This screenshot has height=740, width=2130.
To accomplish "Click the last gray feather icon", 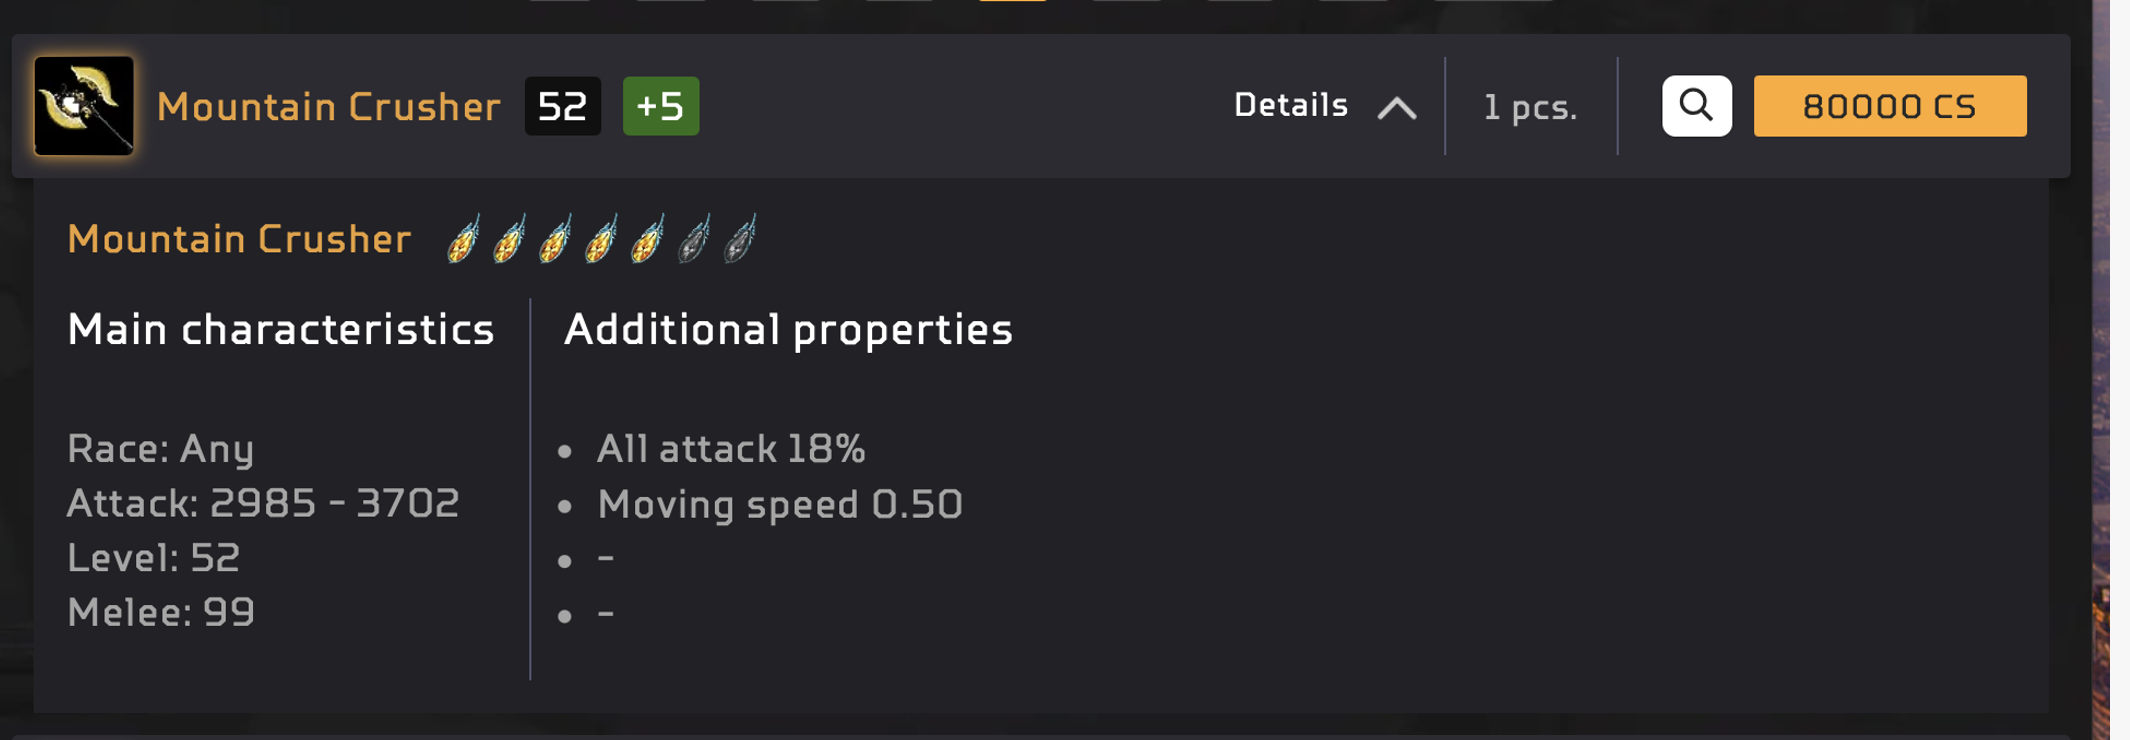I will point(740,240).
